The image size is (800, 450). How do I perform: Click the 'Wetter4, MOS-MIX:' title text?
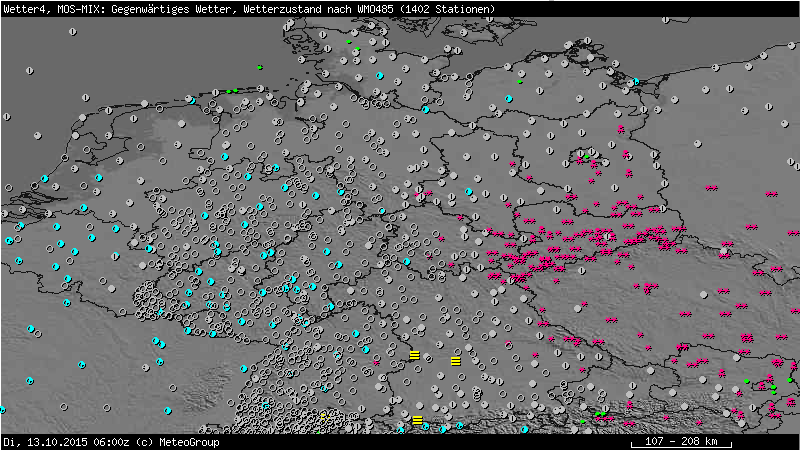(x=55, y=9)
